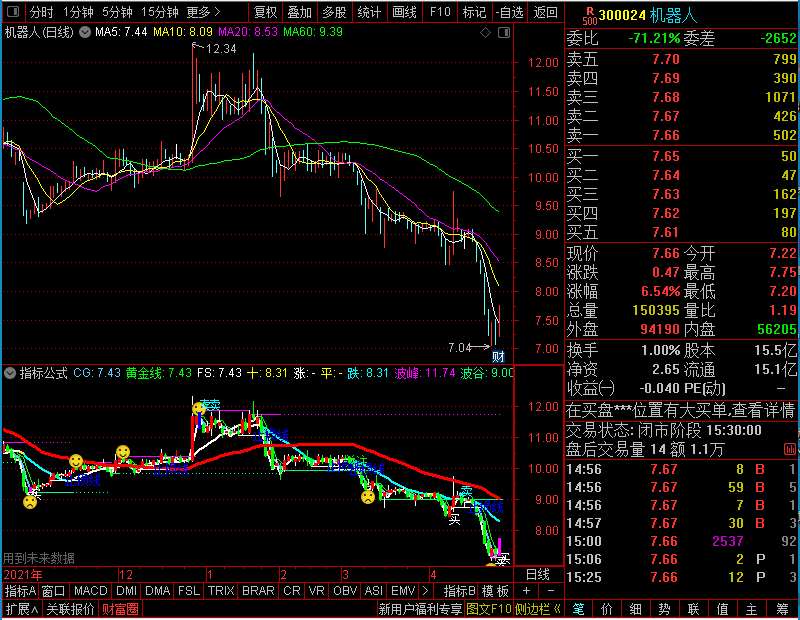Toggle the chart side panel icon beside diamond
The image size is (800, 620).
click(504, 33)
